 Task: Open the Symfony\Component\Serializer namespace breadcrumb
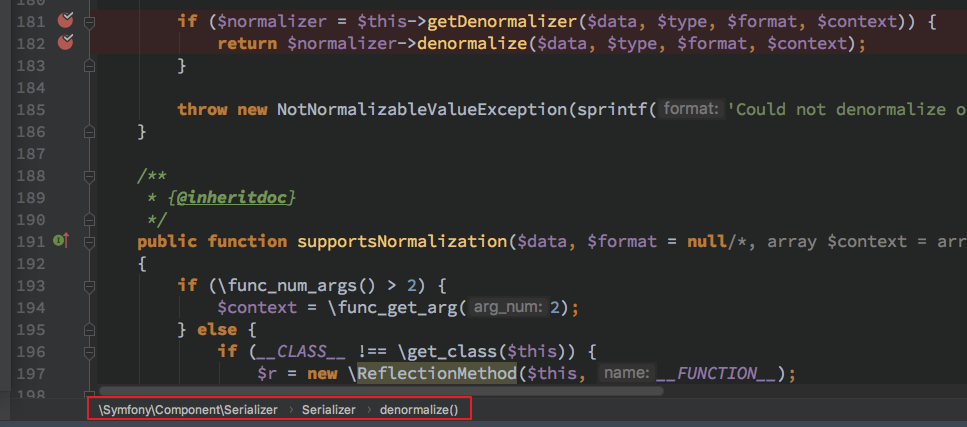[186, 409]
